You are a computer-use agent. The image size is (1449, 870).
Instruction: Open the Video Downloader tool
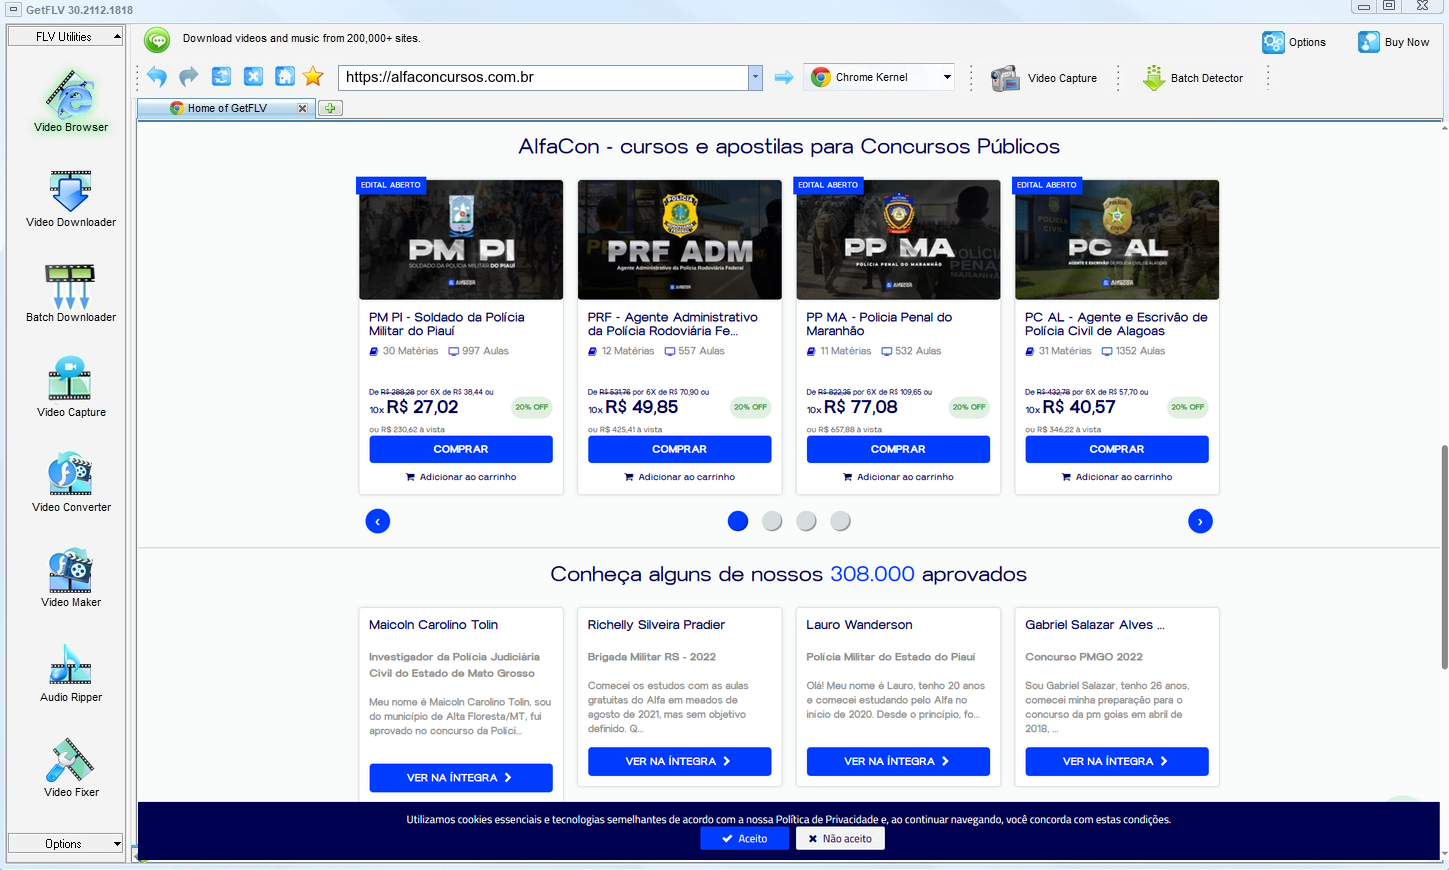71,198
